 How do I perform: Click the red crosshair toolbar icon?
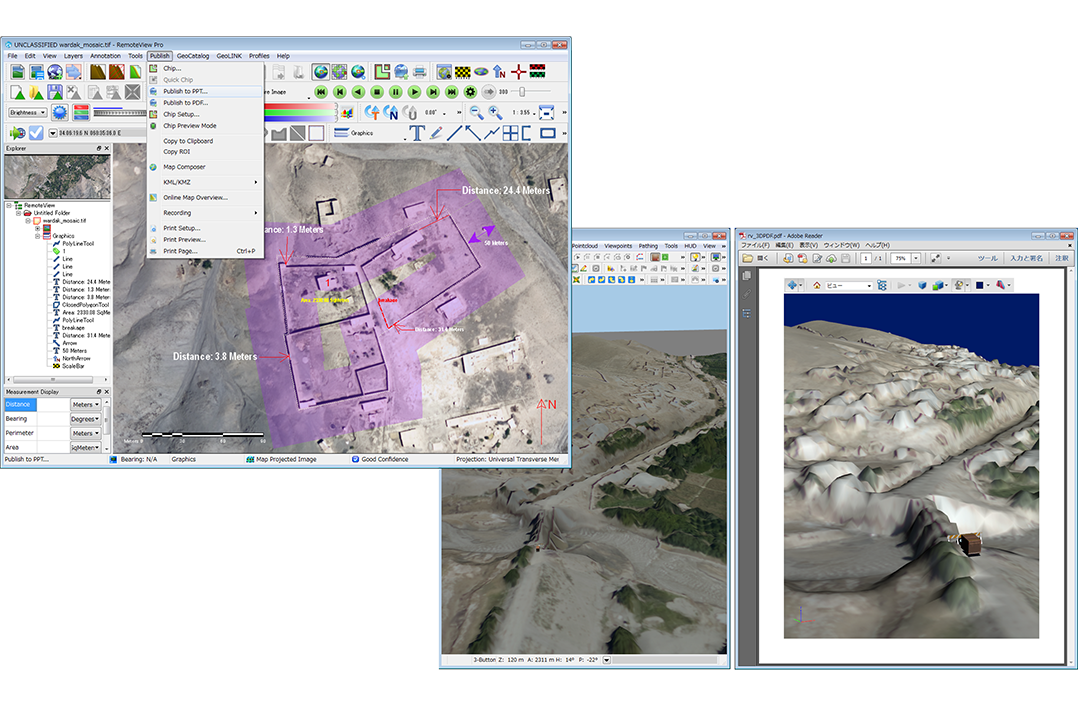point(518,72)
